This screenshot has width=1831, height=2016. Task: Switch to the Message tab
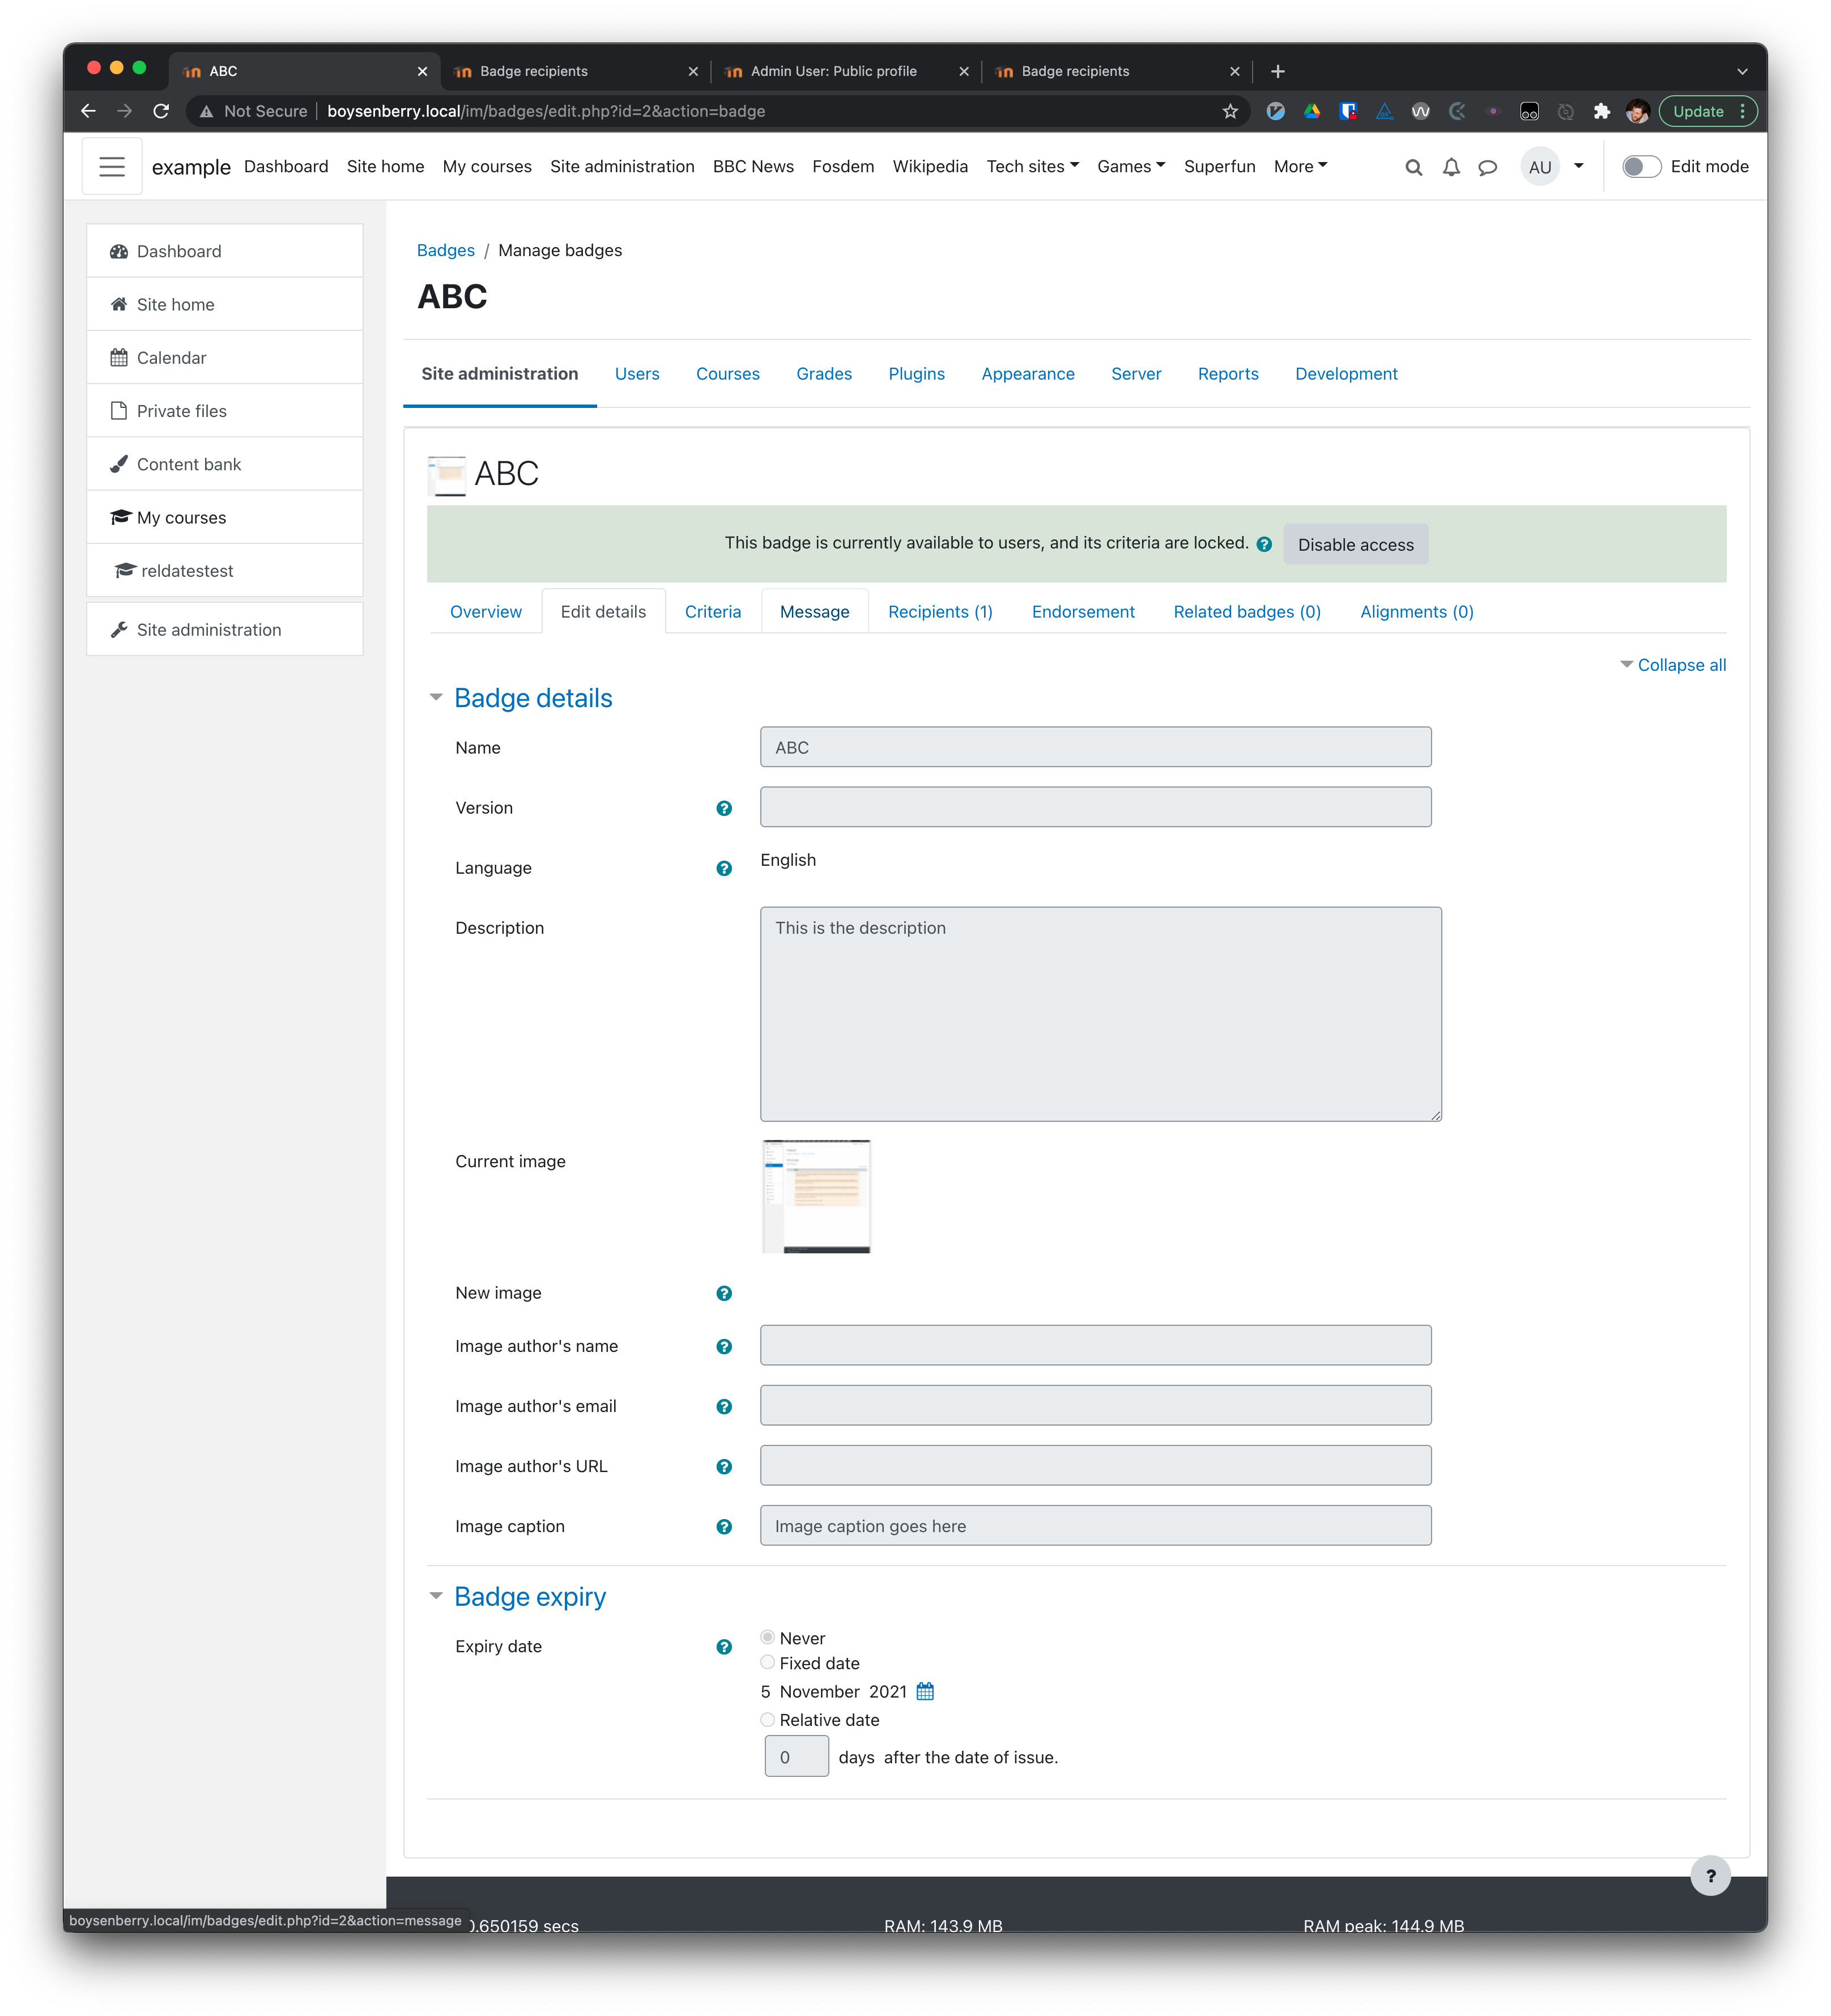814,612
